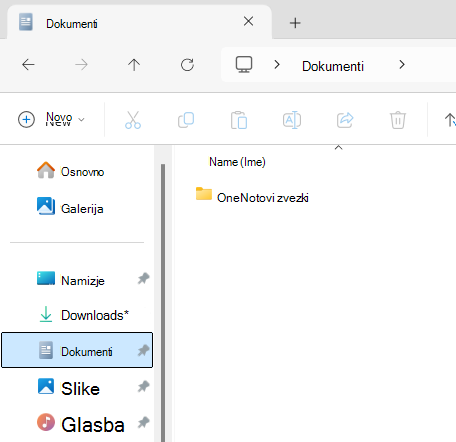Close the Dokumenti tab
Viewport: 456px width, 442px height.
pos(248,21)
